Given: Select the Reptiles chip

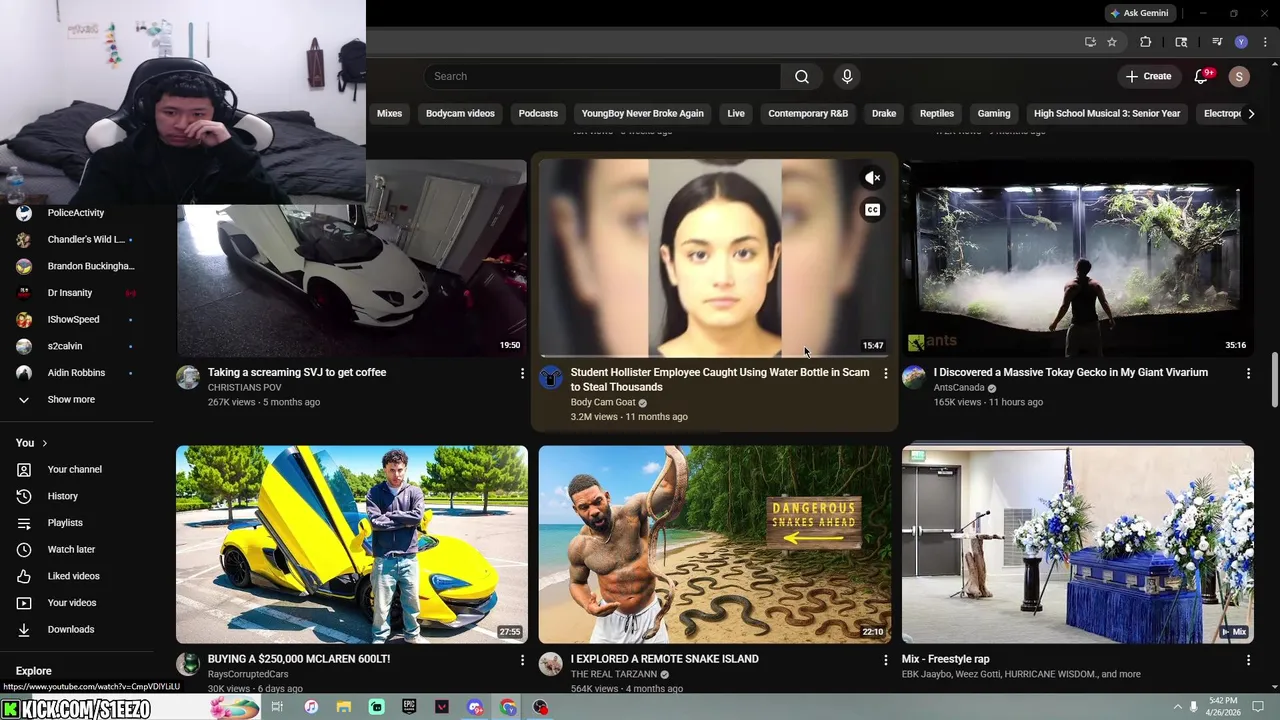Looking at the screenshot, I should pyautogui.click(x=937, y=114).
